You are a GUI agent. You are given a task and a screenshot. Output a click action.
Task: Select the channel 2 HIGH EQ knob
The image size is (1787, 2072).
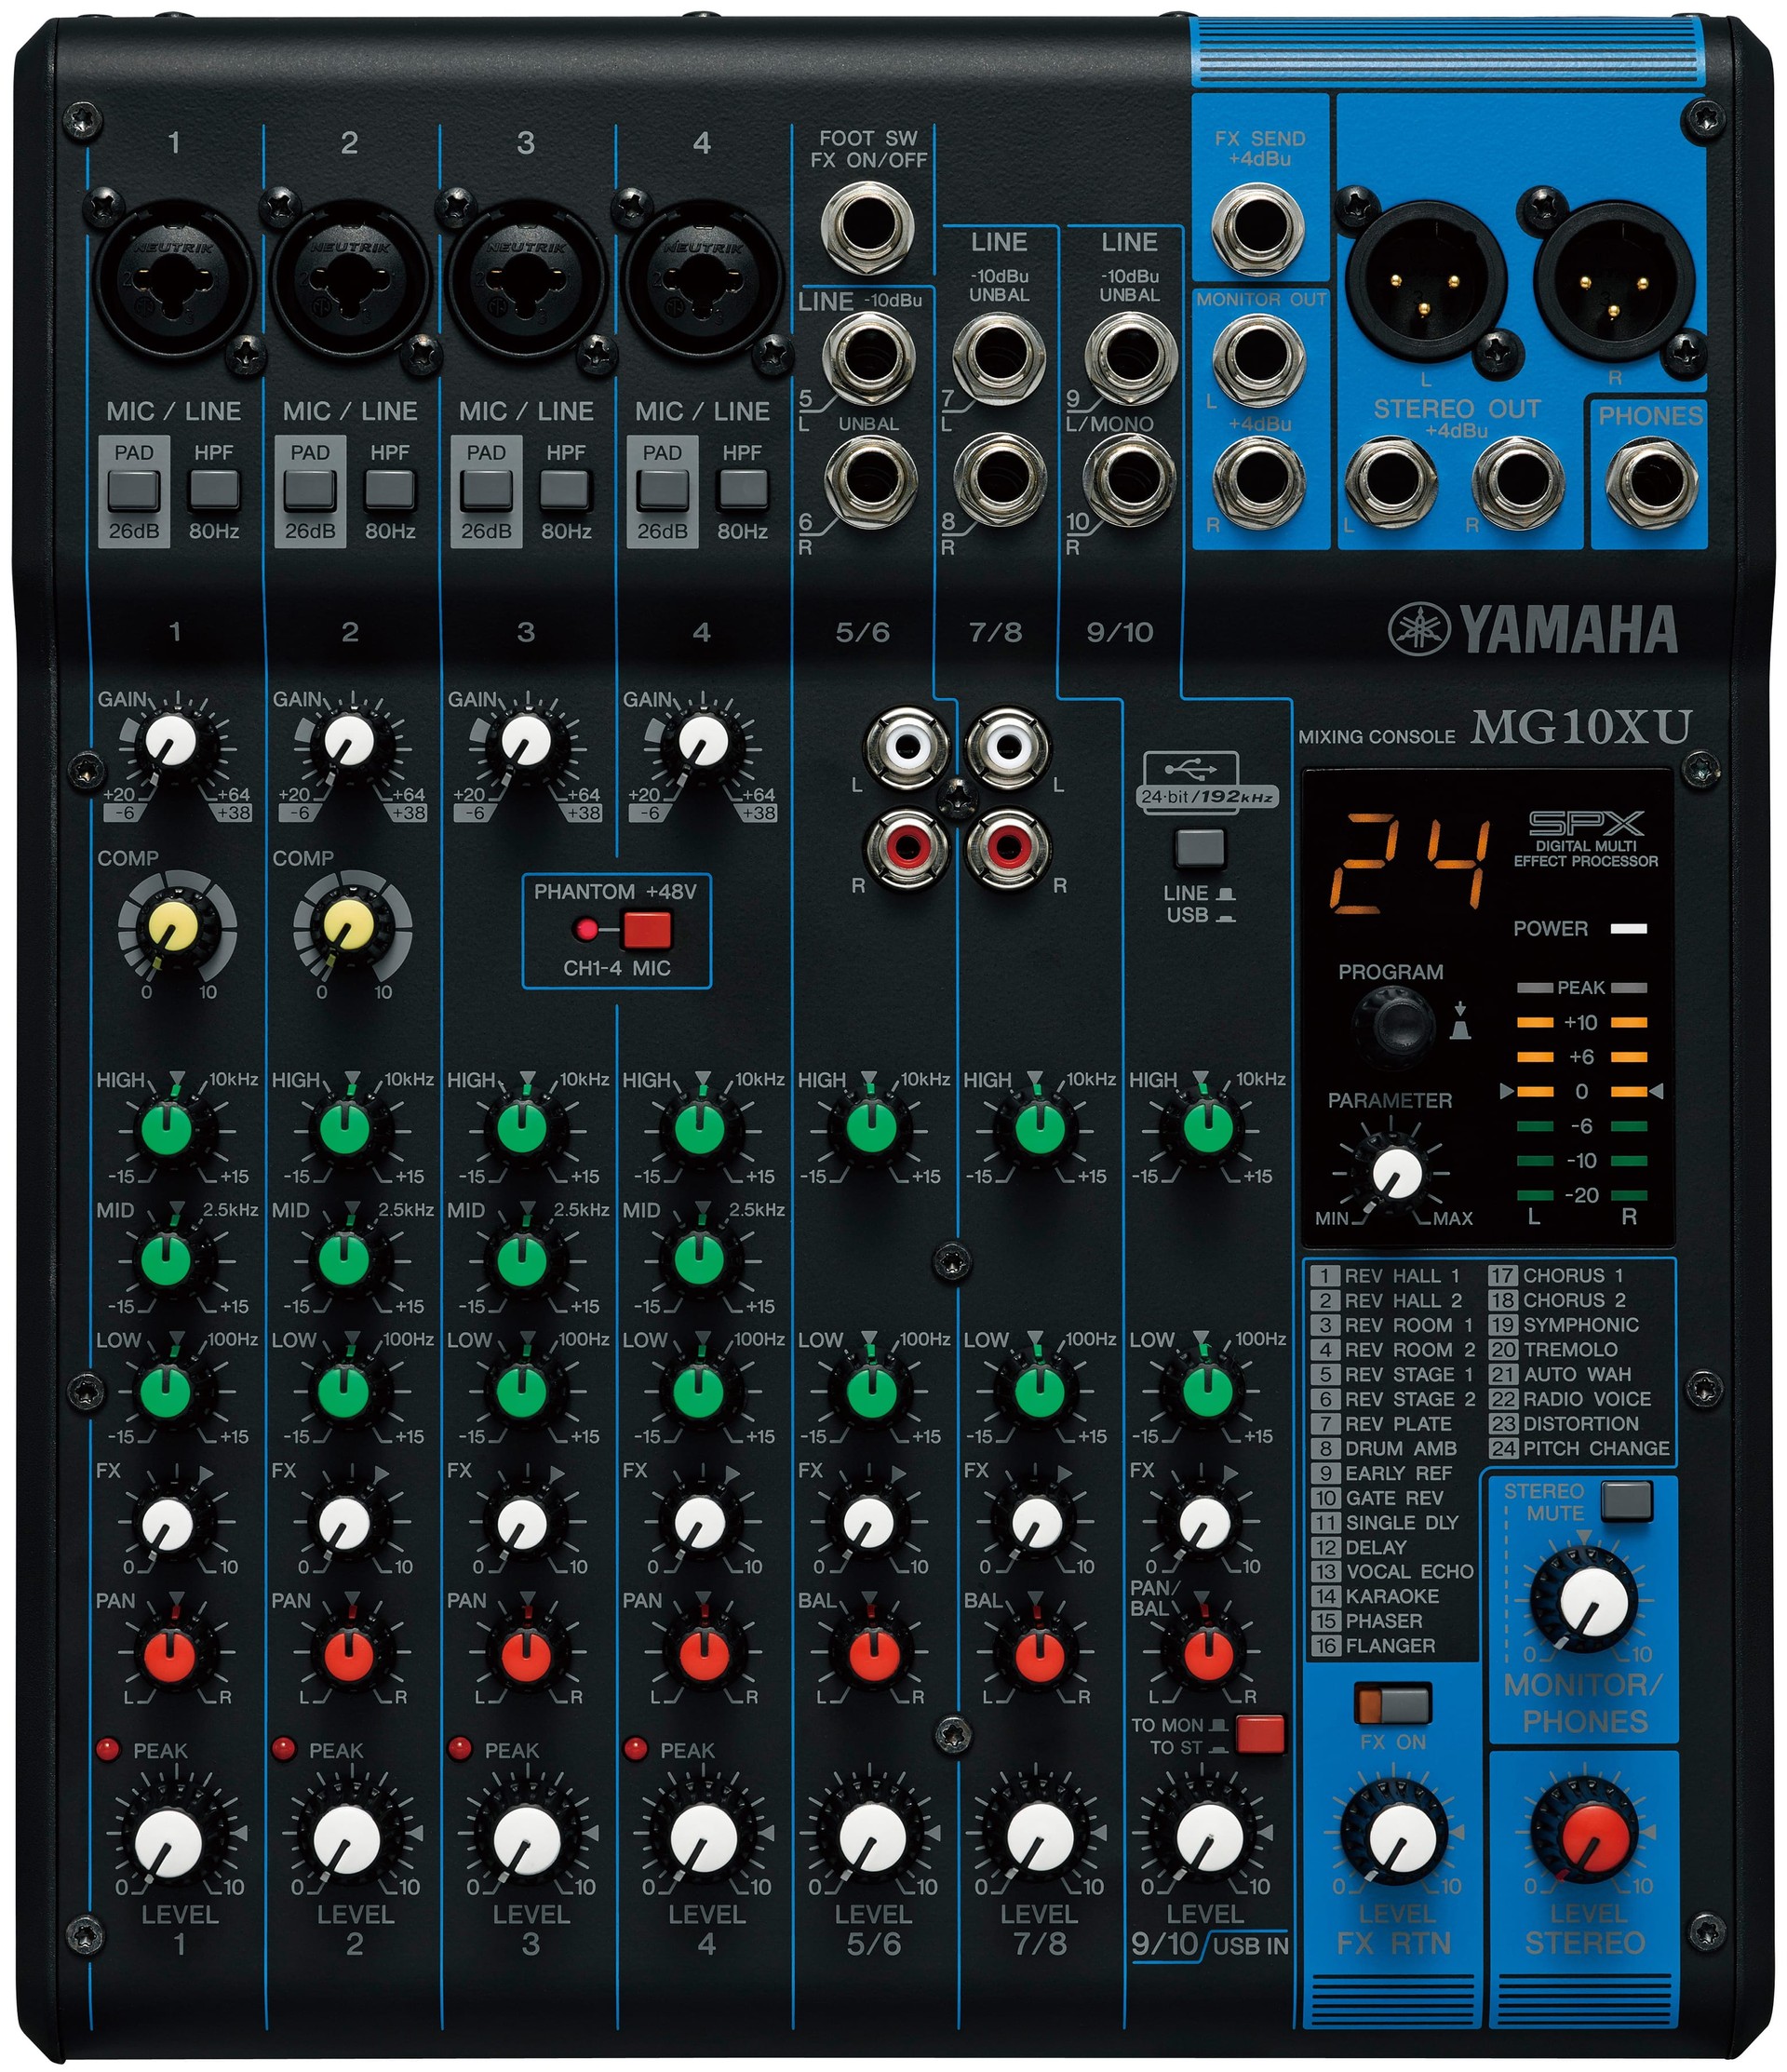[x=346, y=1129]
